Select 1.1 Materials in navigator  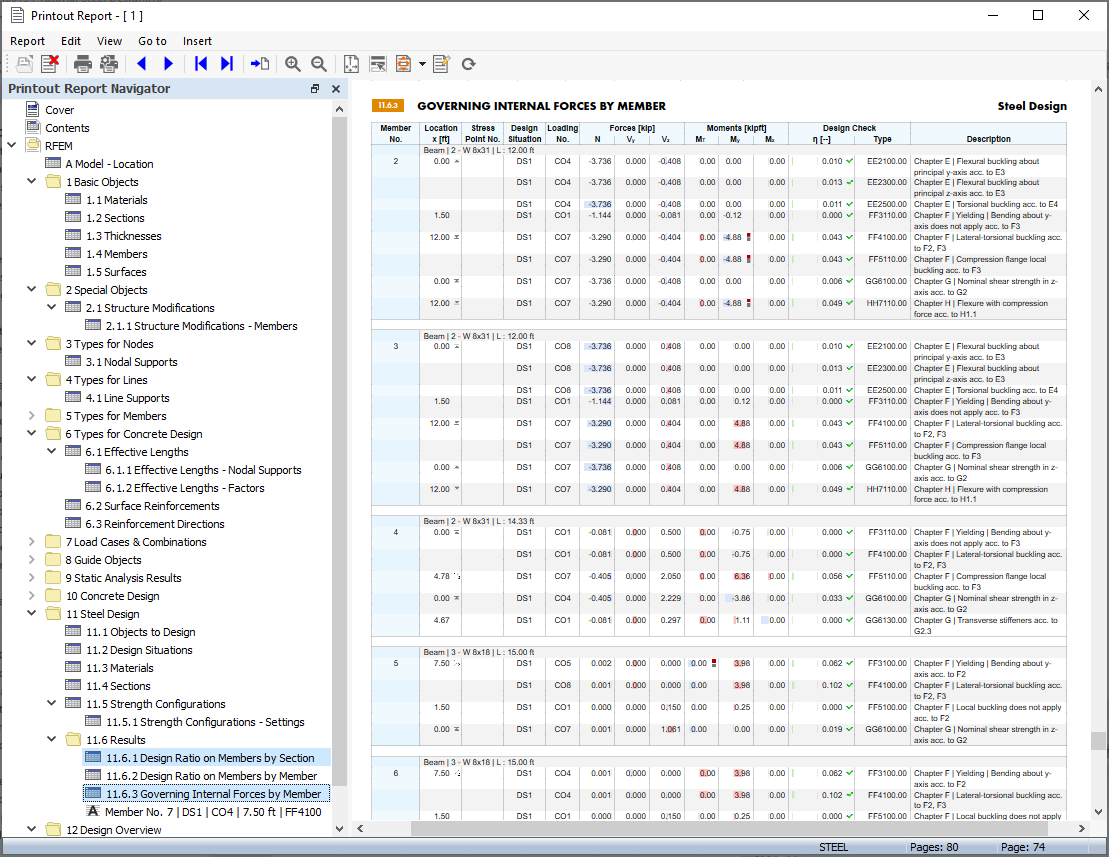pos(116,200)
